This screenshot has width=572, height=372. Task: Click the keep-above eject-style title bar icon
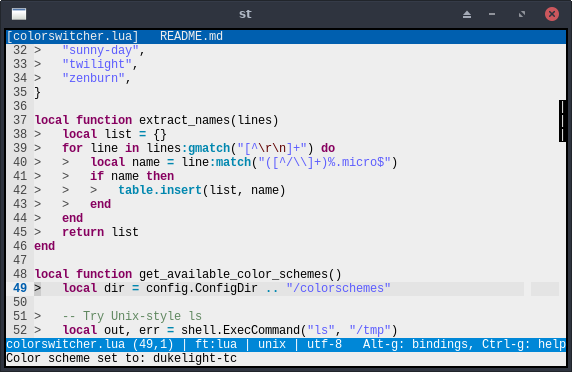click(467, 15)
